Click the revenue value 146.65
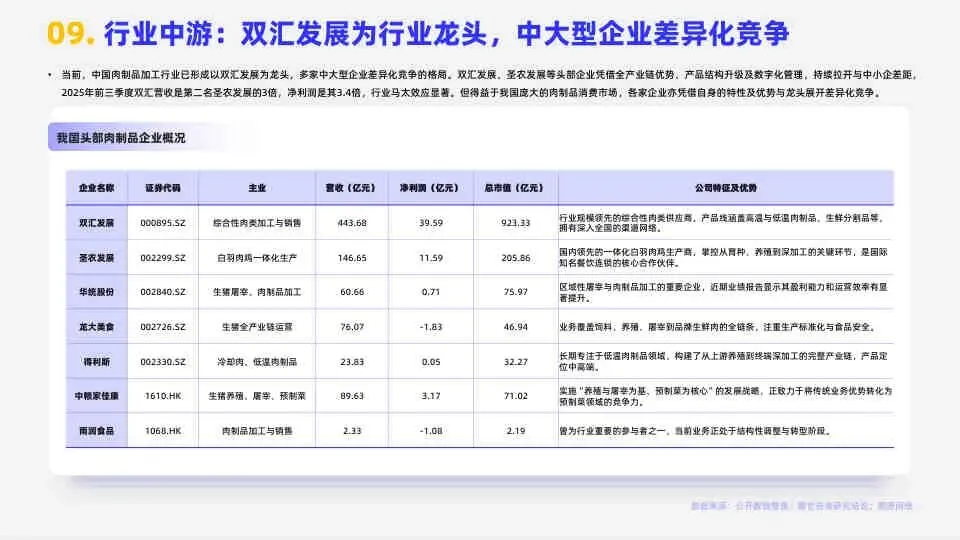The width and height of the screenshot is (960, 540). coord(352,258)
